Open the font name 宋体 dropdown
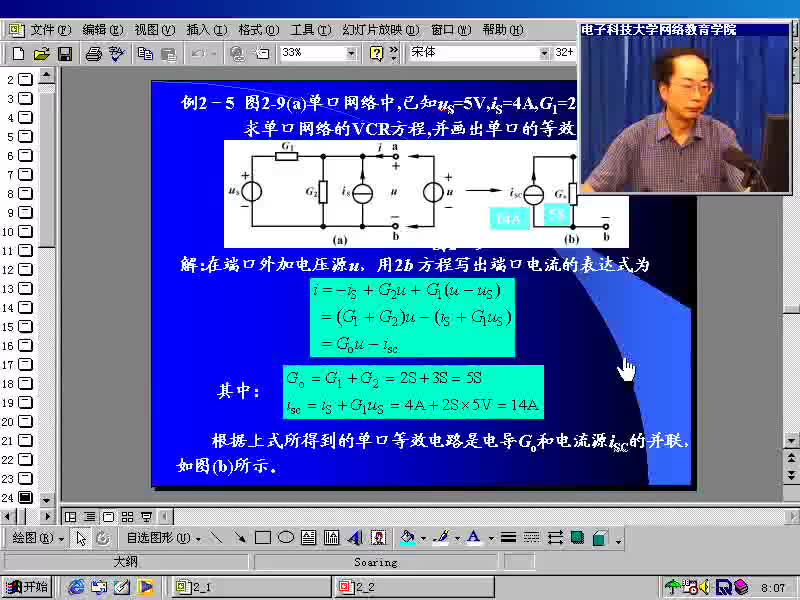 [x=544, y=53]
